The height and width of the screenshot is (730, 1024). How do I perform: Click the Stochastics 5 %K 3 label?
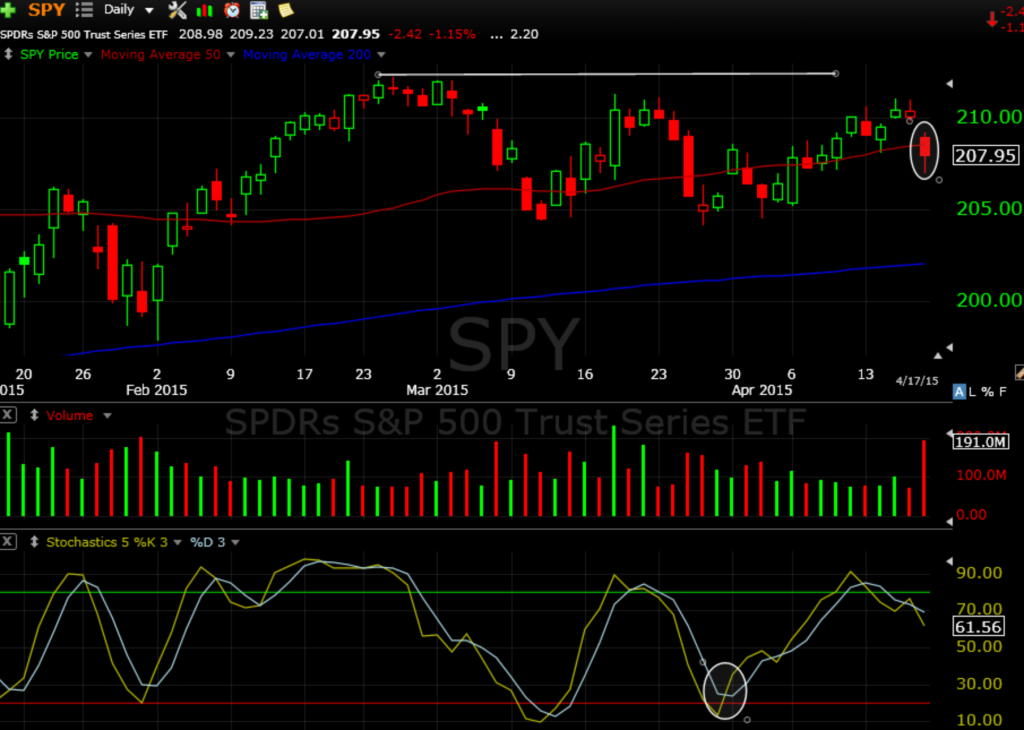coord(107,542)
